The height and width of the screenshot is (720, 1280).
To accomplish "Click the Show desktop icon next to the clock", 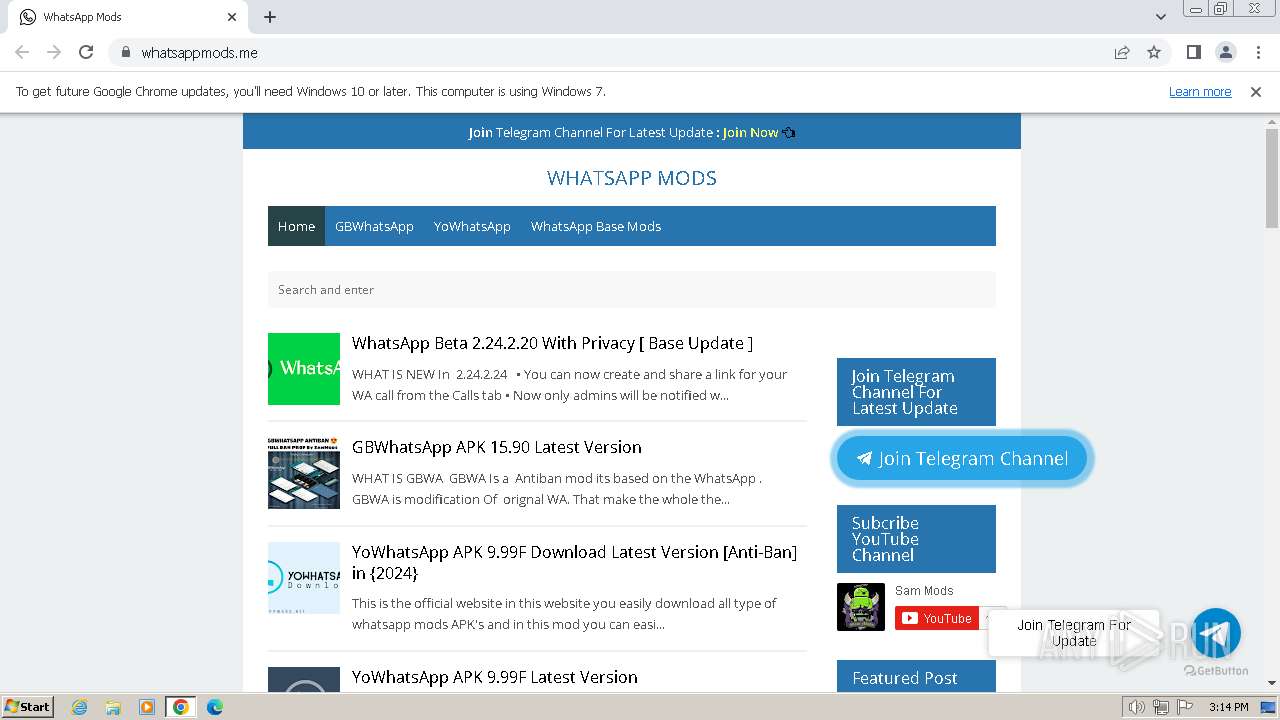I will 1268,707.
